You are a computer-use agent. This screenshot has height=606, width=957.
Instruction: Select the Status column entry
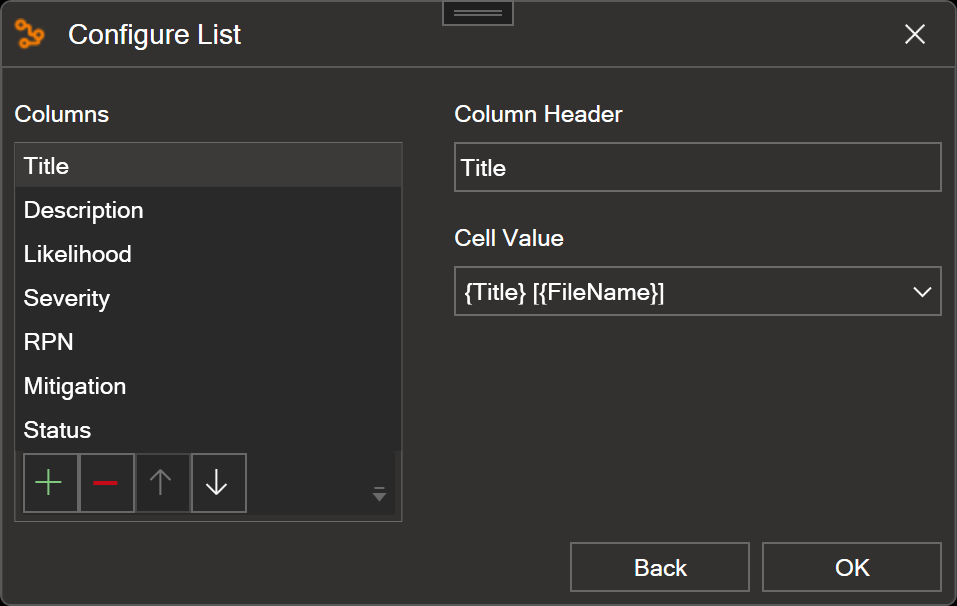coord(208,430)
